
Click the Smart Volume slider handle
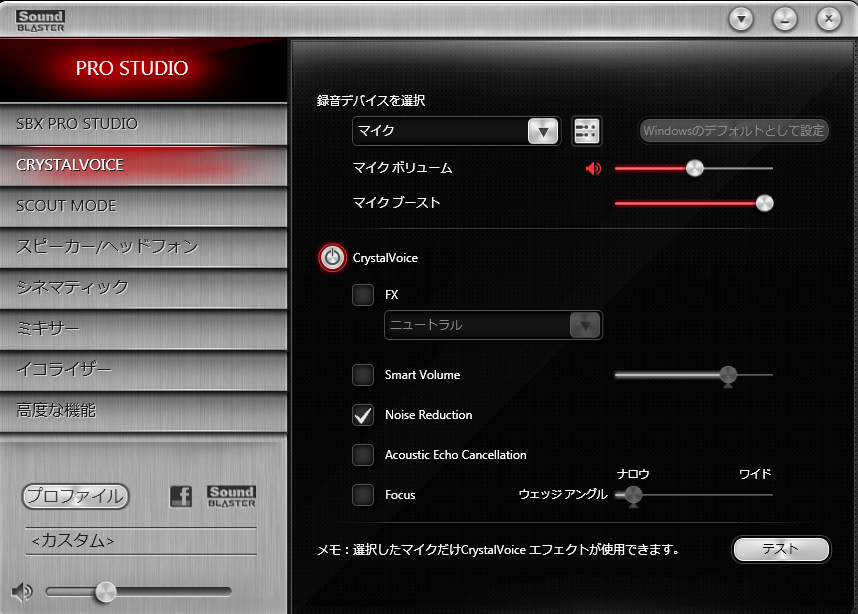(x=728, y=375)
